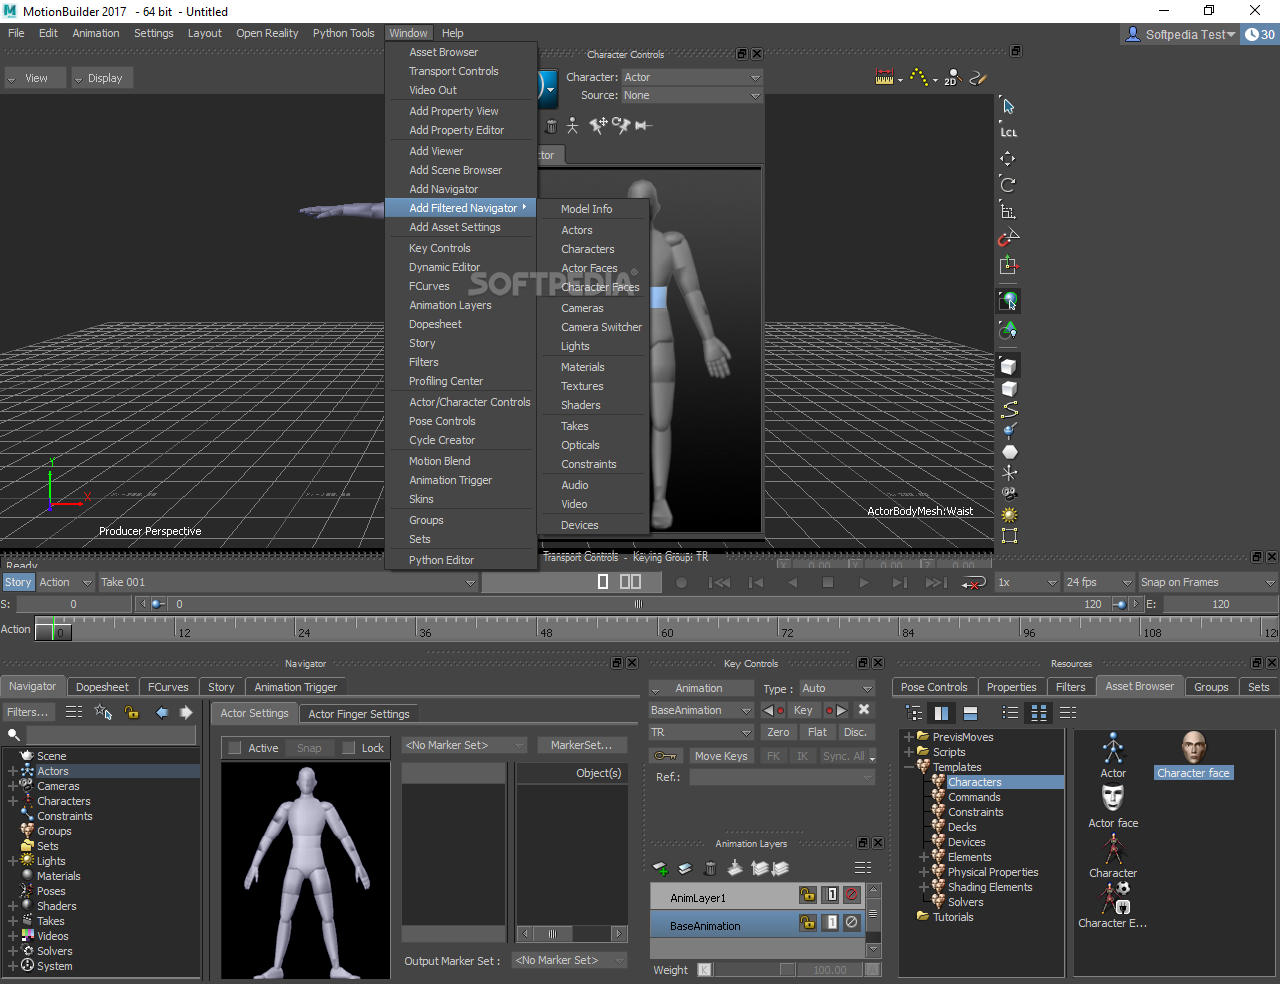This screenshot has width=1280, height=984.
Task: Click the layer Weight slider
Action: 755,969
